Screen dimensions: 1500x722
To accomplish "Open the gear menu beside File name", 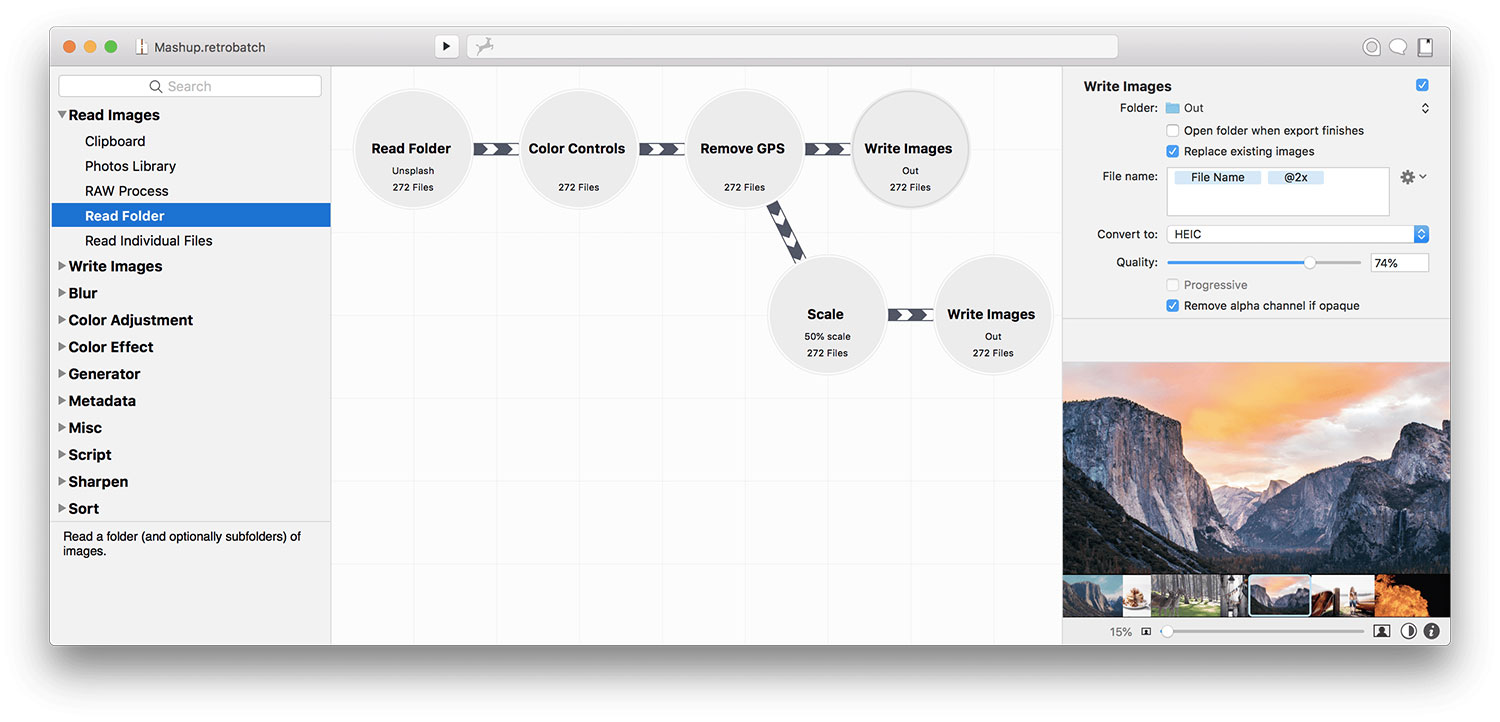I will point(1413,177).
